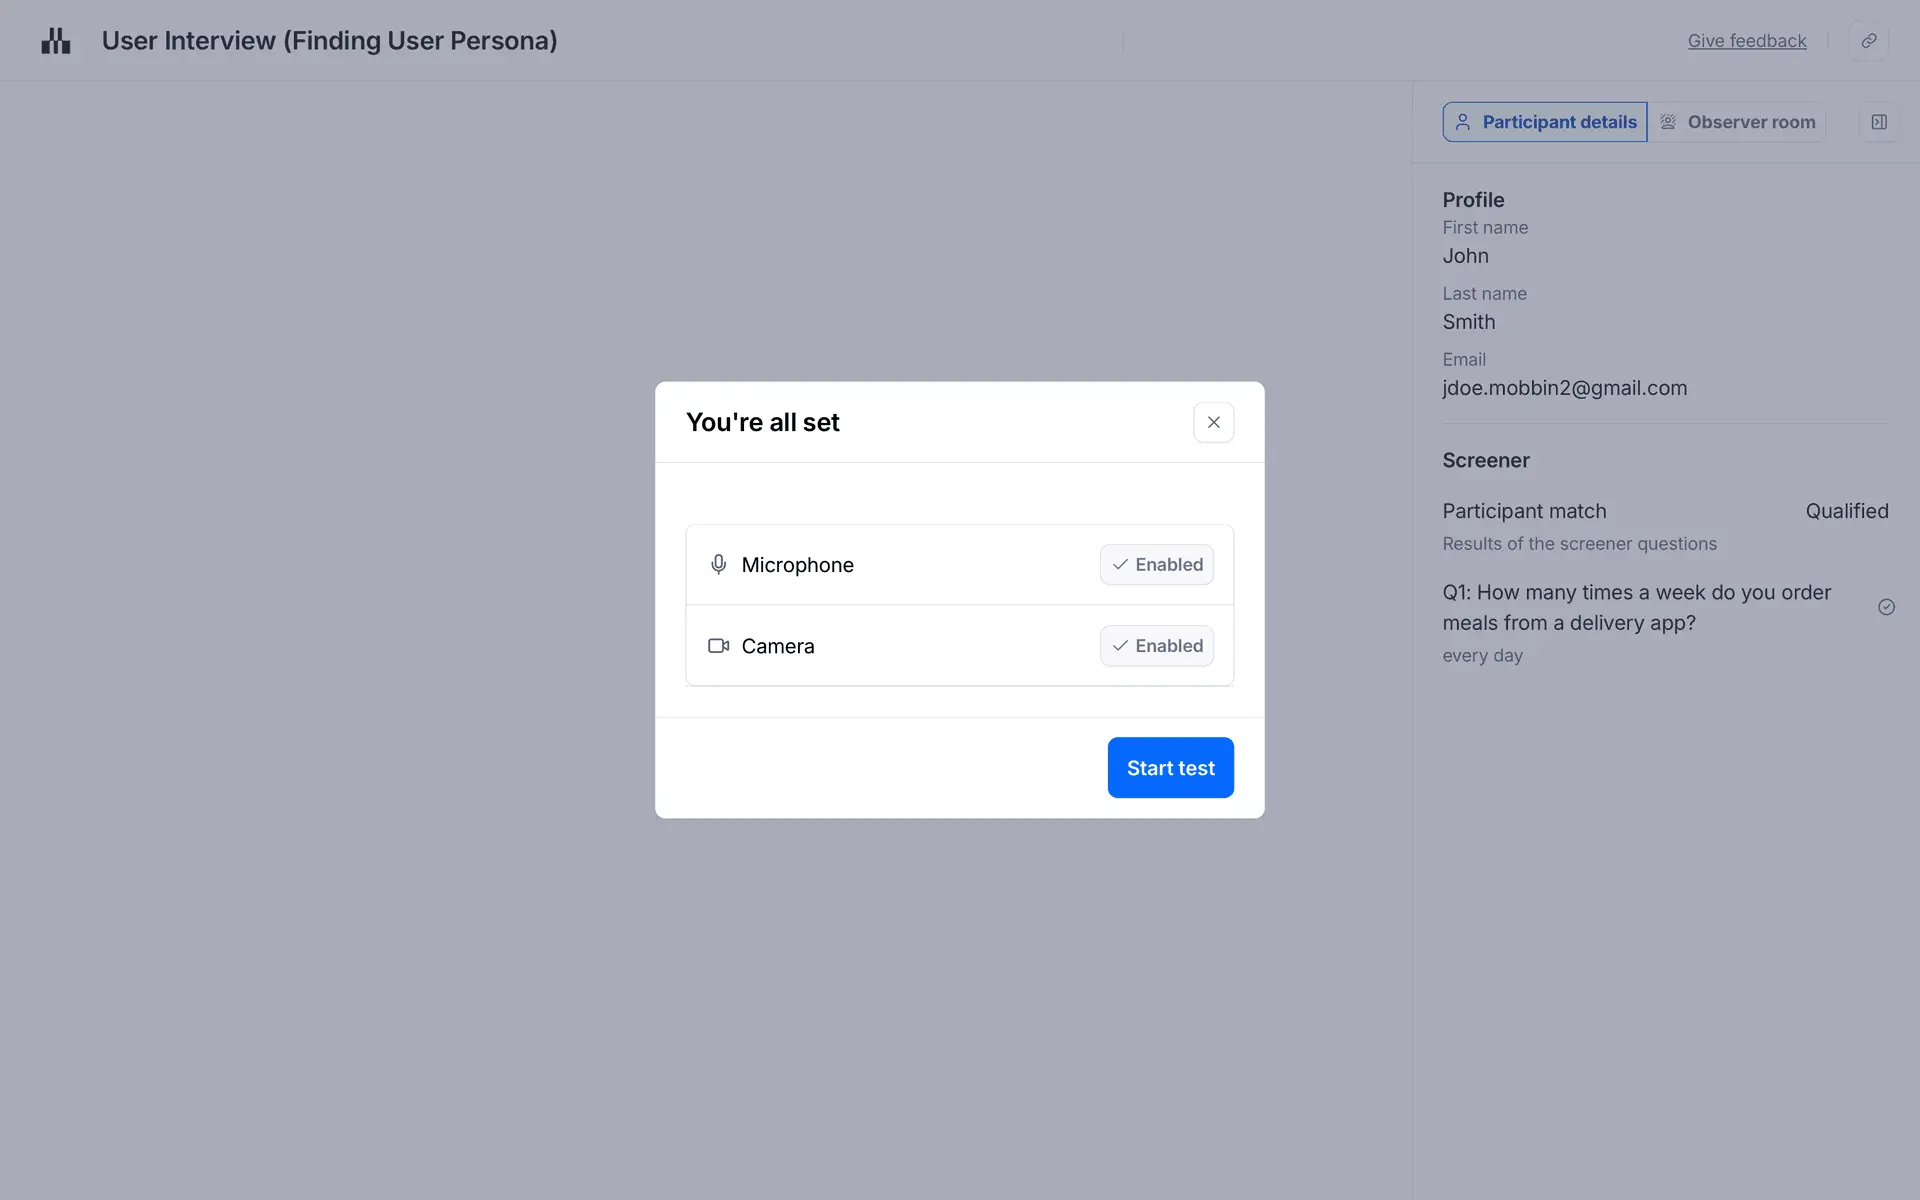Open the Give feedback link
The image size is (1920, 1200).
click(x=1747, y=41)
